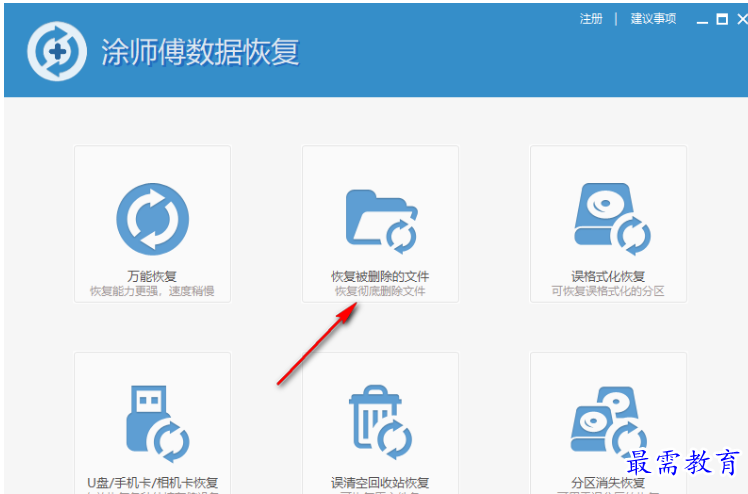Click description 可恢复误格式化的分区
Screen dimensions: 748x494
[608, 291]
